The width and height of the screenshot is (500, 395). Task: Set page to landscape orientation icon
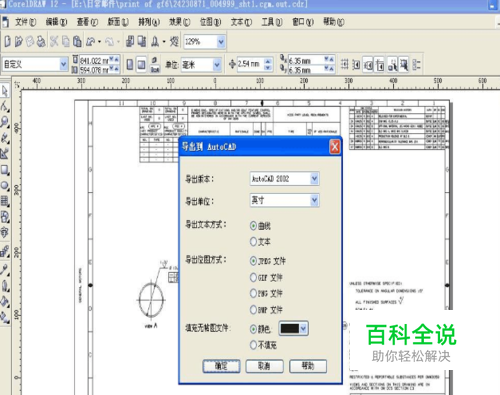point(142,65)
